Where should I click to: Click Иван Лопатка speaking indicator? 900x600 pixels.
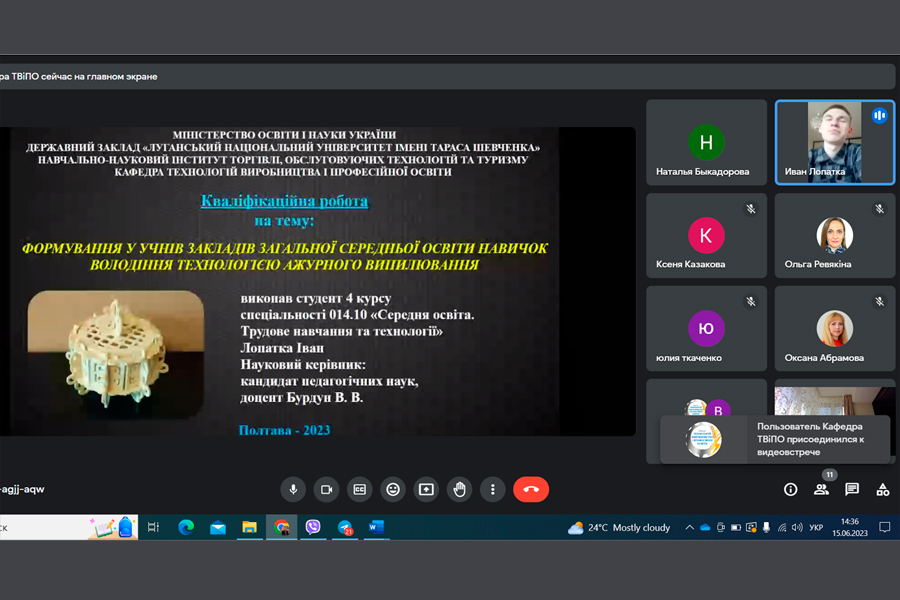(879, 115)
